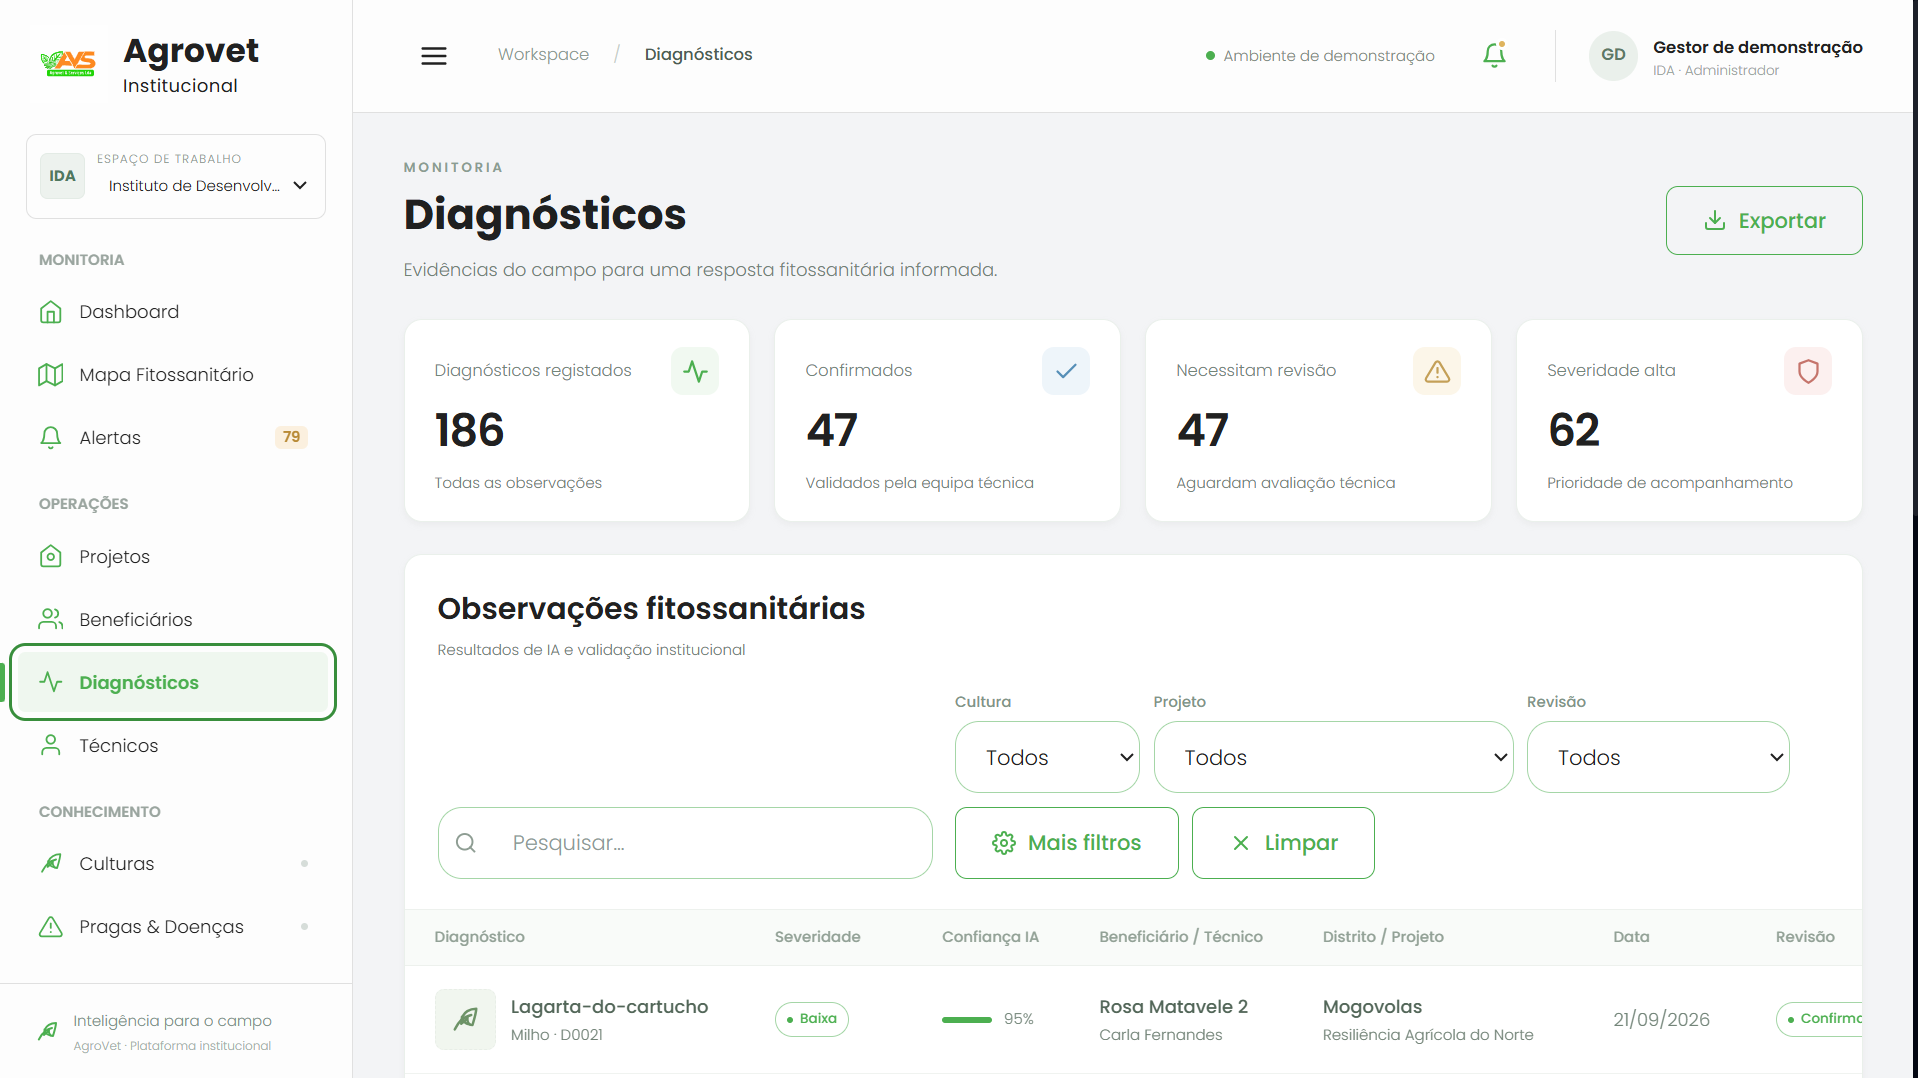1918x1078 pixels.
Task: Click the Limpar filters button
Action: point(1283,843)
